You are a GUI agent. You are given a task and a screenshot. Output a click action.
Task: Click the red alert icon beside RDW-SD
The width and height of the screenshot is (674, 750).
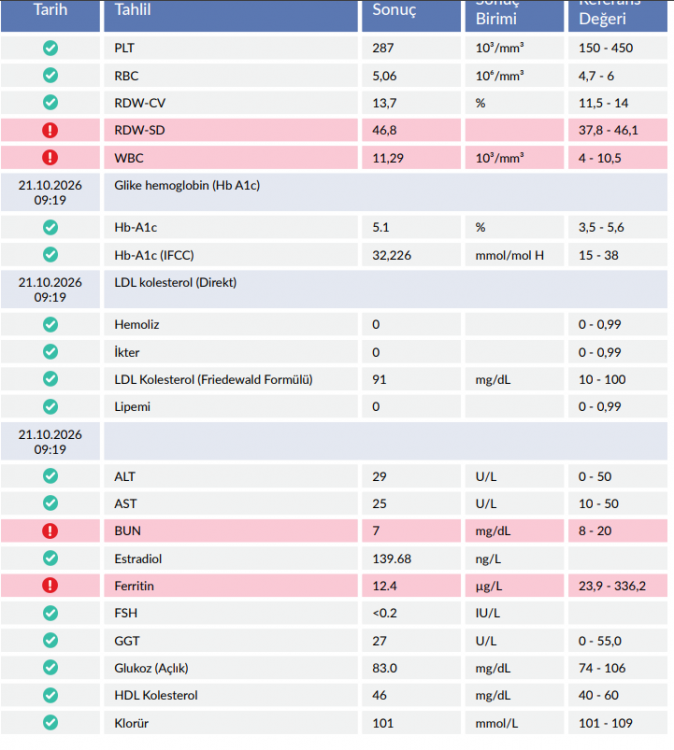pos(50,130)
